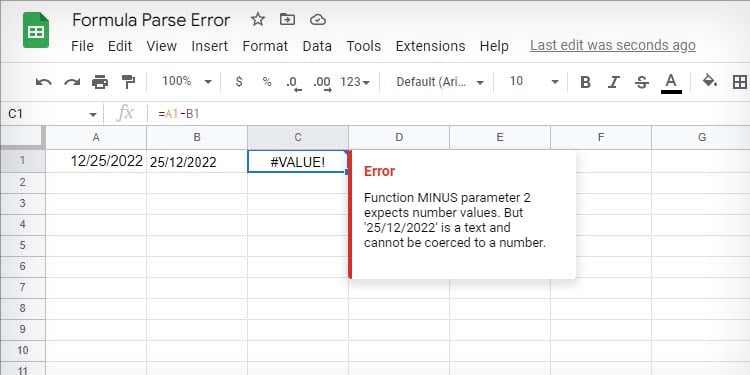Open the font size 10 dropdown
Image resolution: width=750 pixels, height=375 pixels.
(x=533, y=82)
